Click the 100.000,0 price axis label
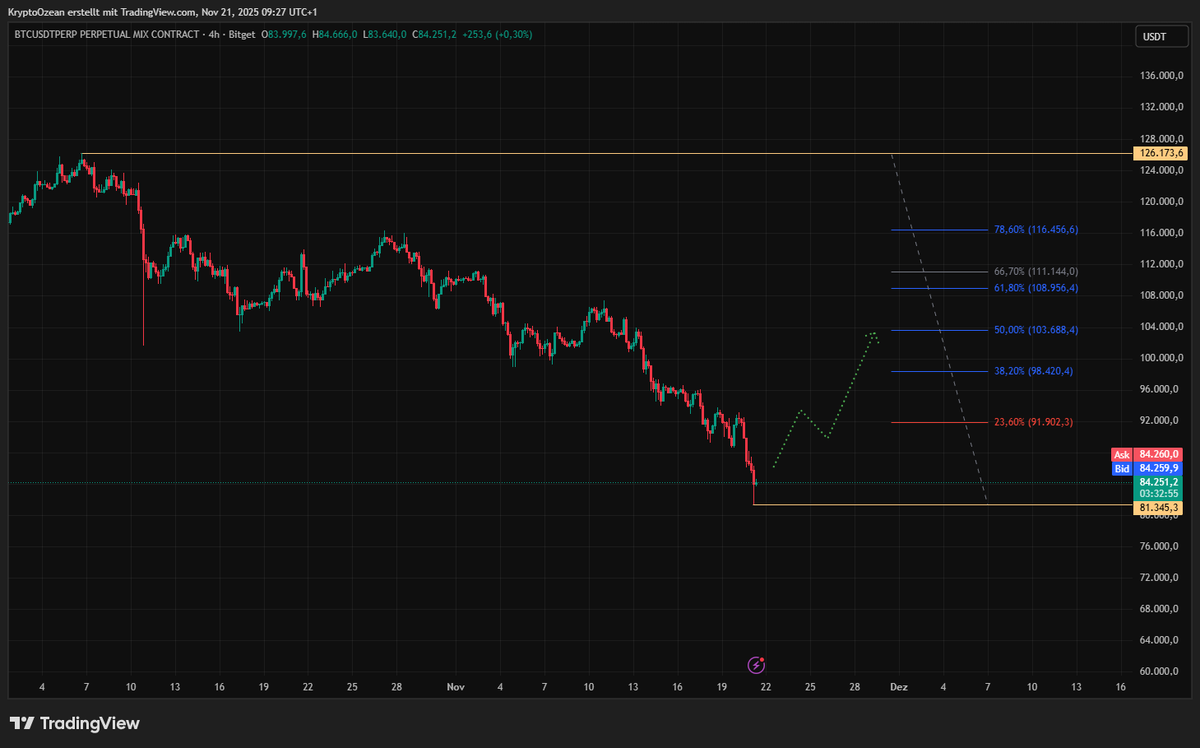1200x748 pixels. (1161, 358)
